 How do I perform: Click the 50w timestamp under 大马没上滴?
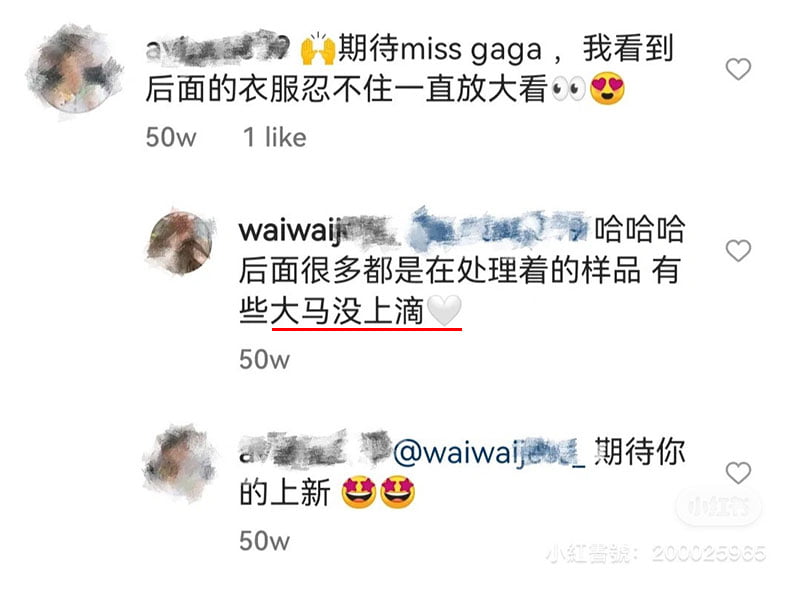pyautogui.click(x=264, y=359)
